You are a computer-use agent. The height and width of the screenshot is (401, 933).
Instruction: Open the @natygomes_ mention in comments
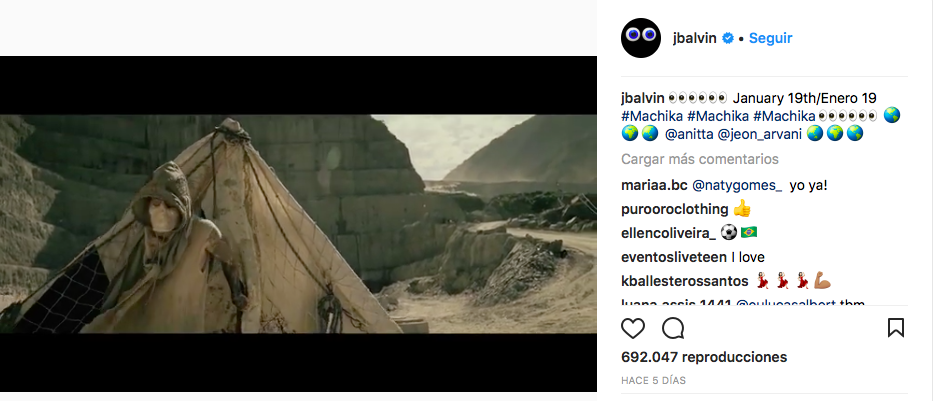[x=737, y=186]
